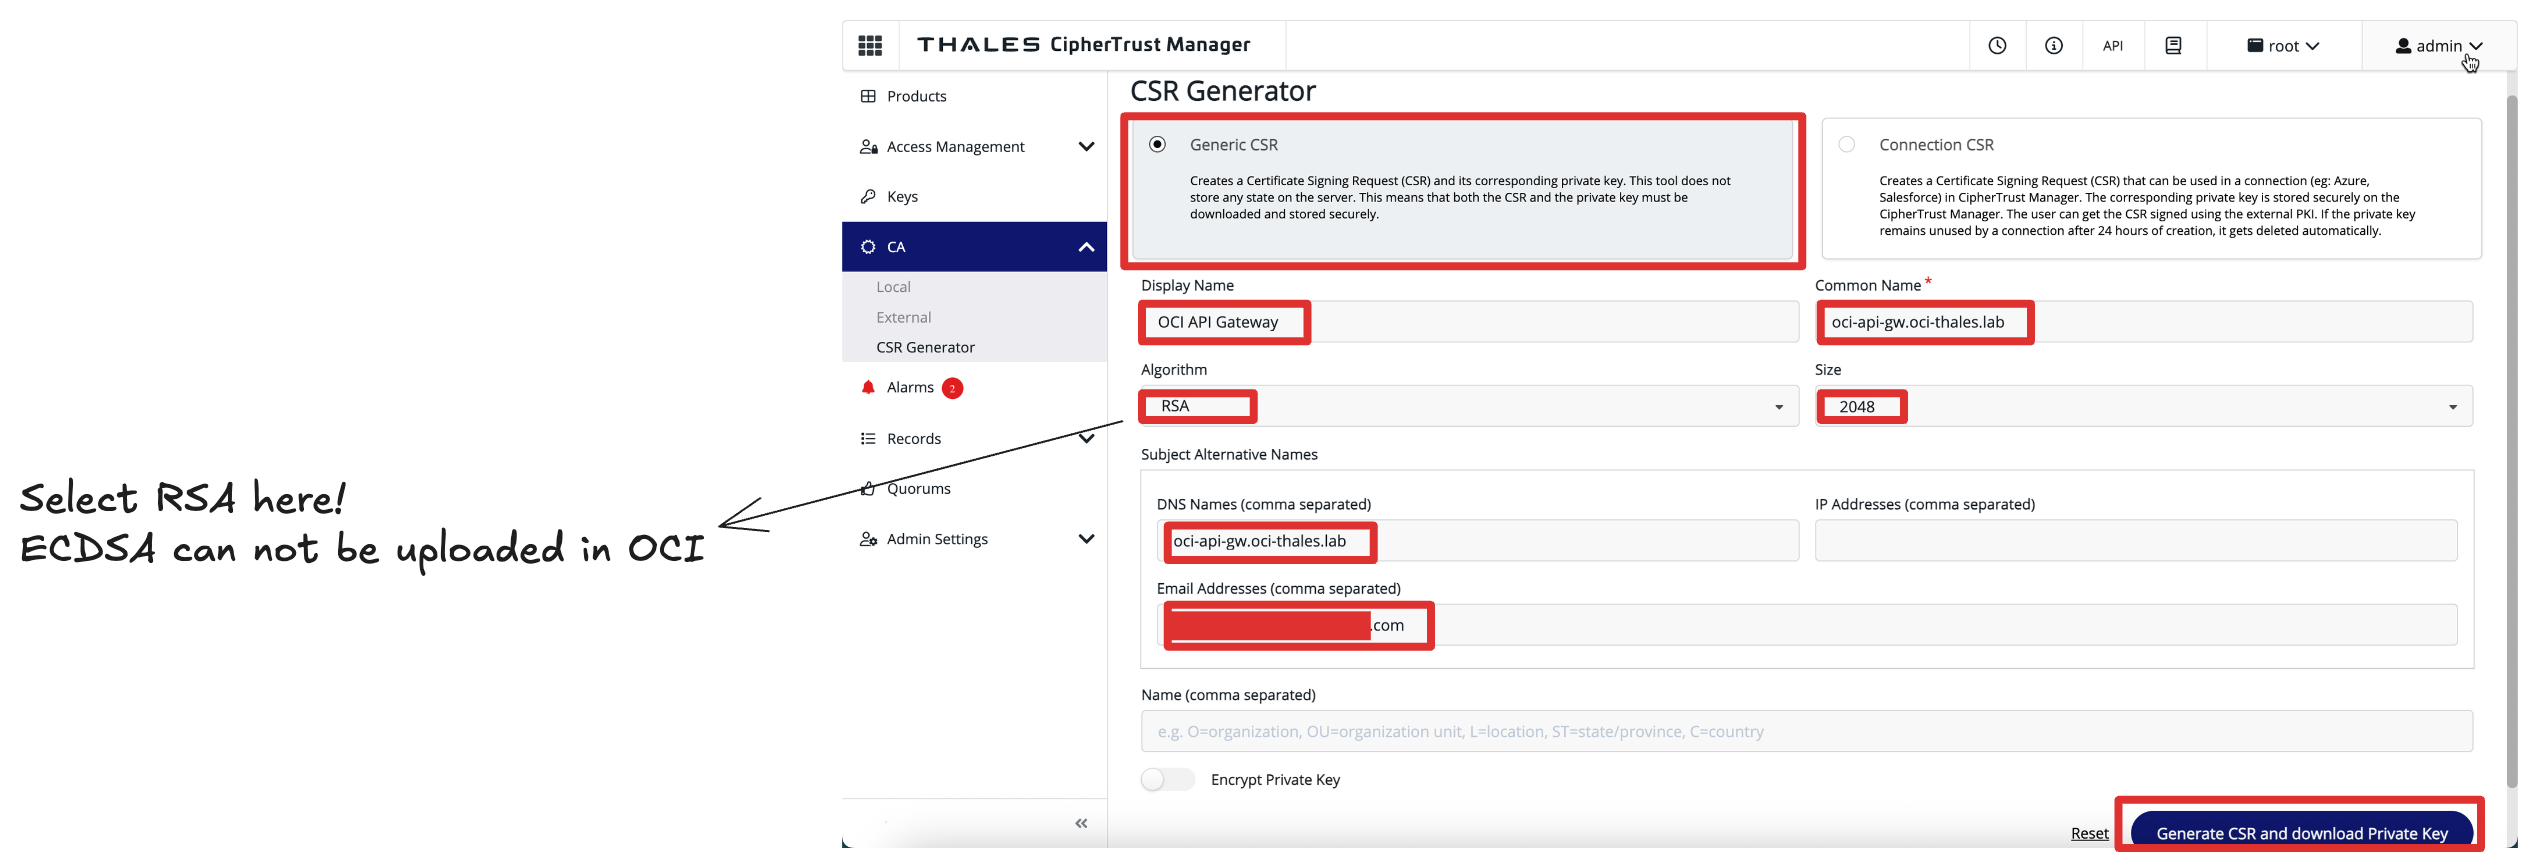Open the API playground icon

pos(2112,46)
